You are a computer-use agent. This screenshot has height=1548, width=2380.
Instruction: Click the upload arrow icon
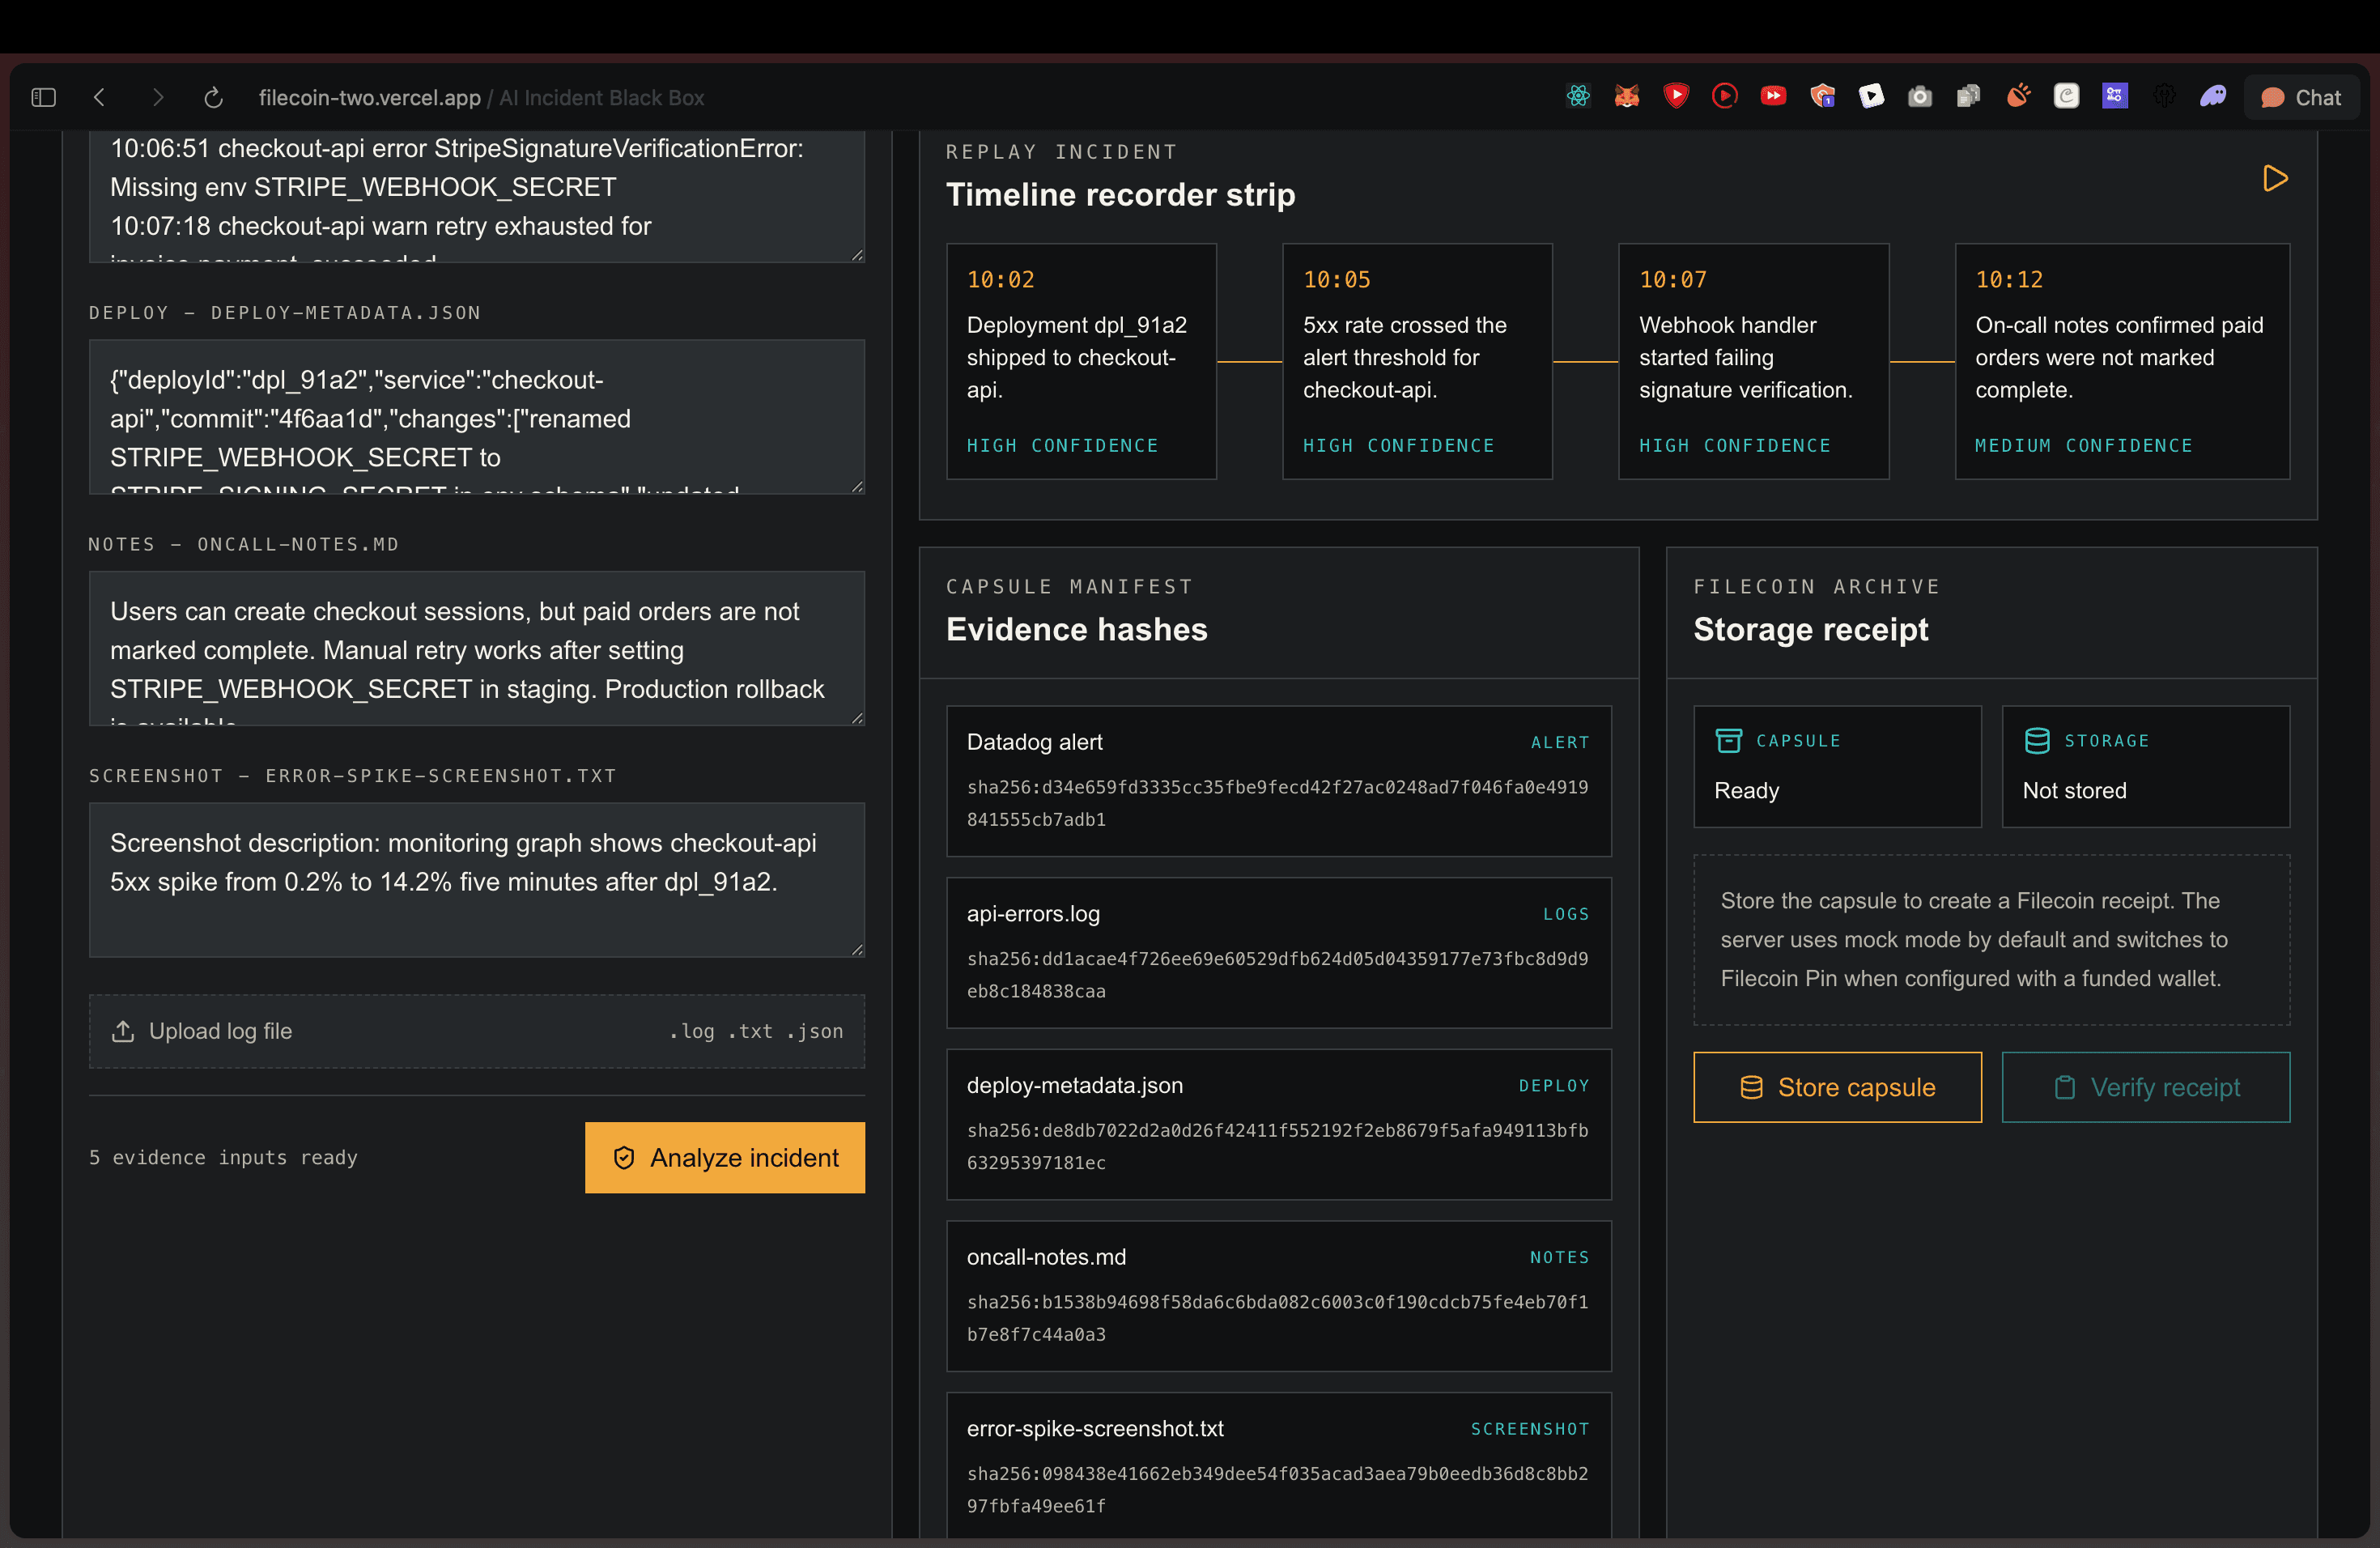[123, 1031]
